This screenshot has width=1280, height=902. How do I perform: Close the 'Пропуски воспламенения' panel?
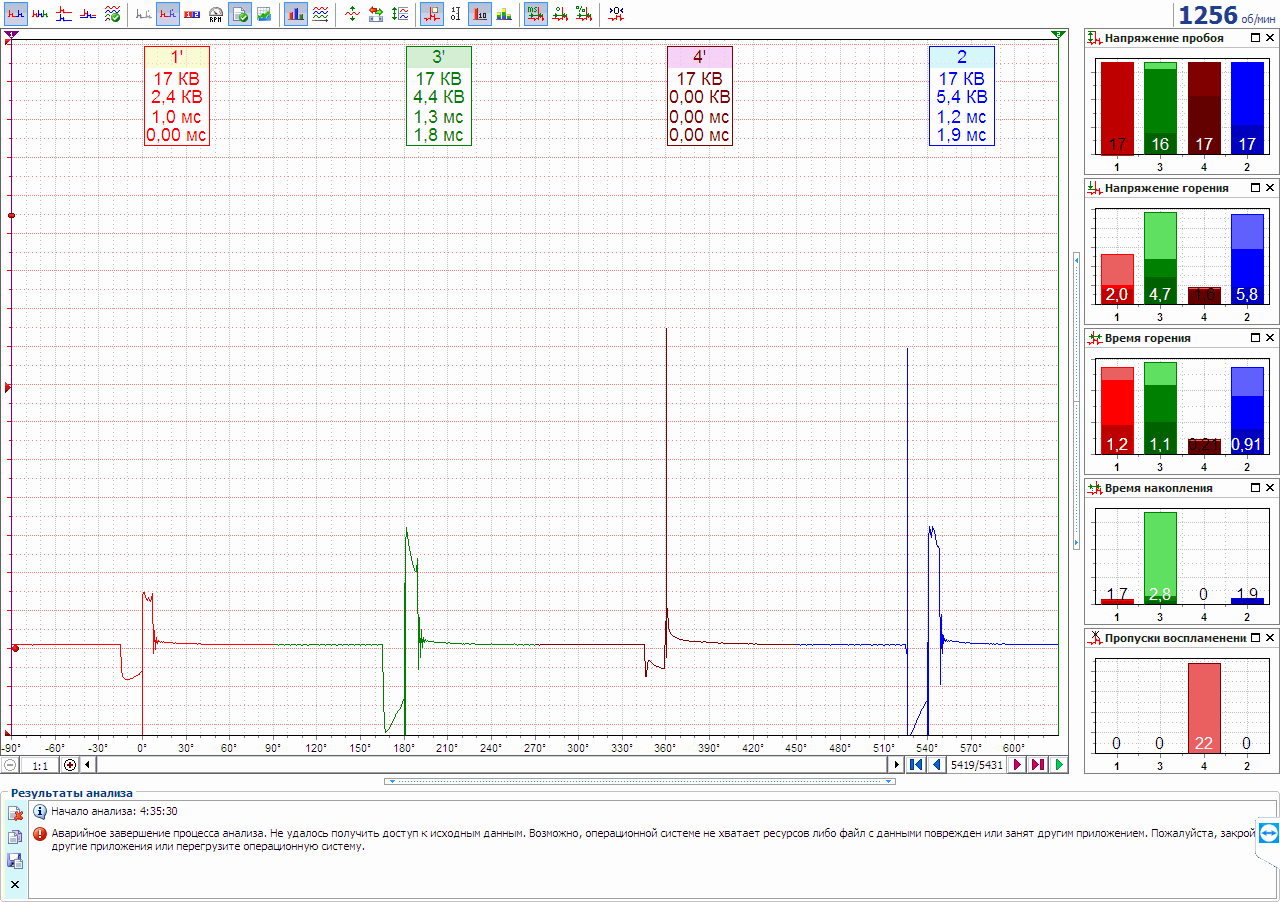pyautogui.click(x=1270, y=637)
